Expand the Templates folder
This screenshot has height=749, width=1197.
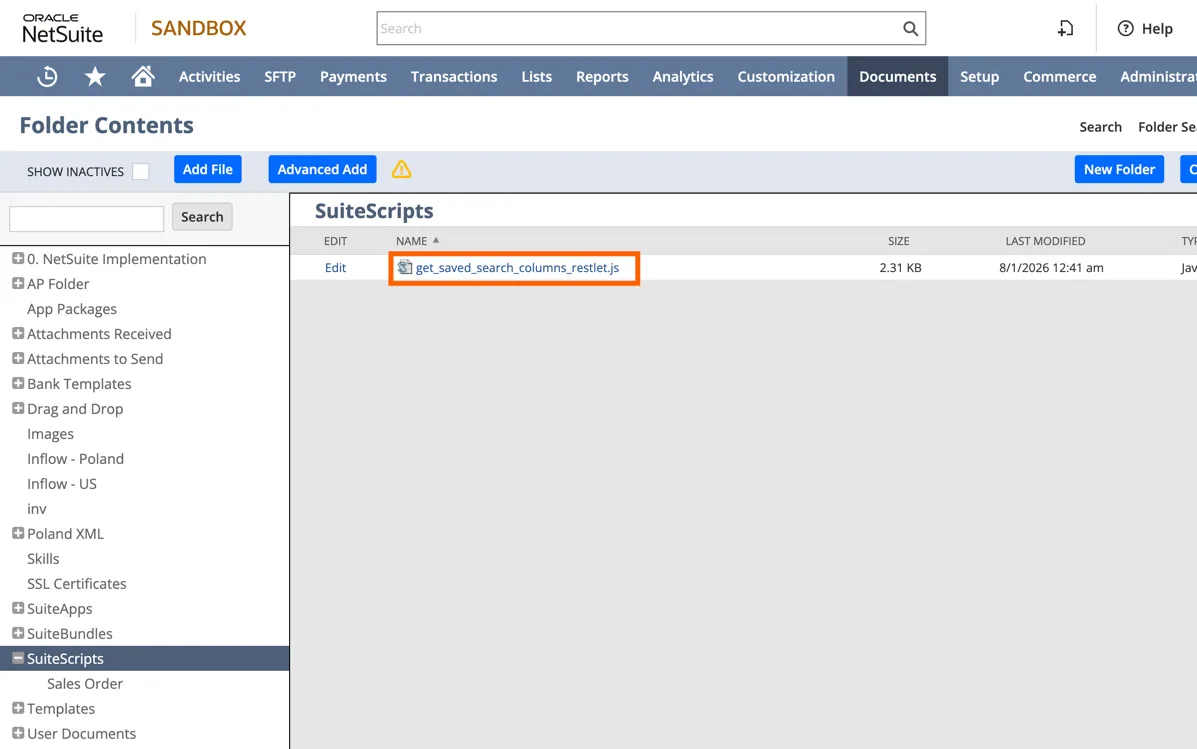(18, 709)
